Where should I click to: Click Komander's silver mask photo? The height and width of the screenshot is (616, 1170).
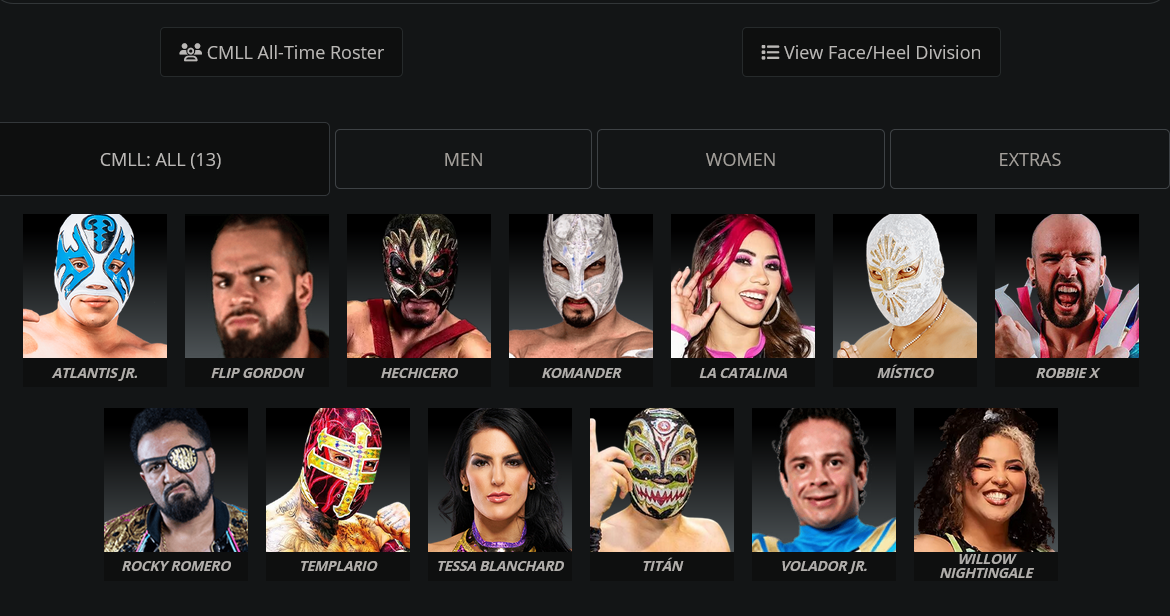(x=581, y=286)
